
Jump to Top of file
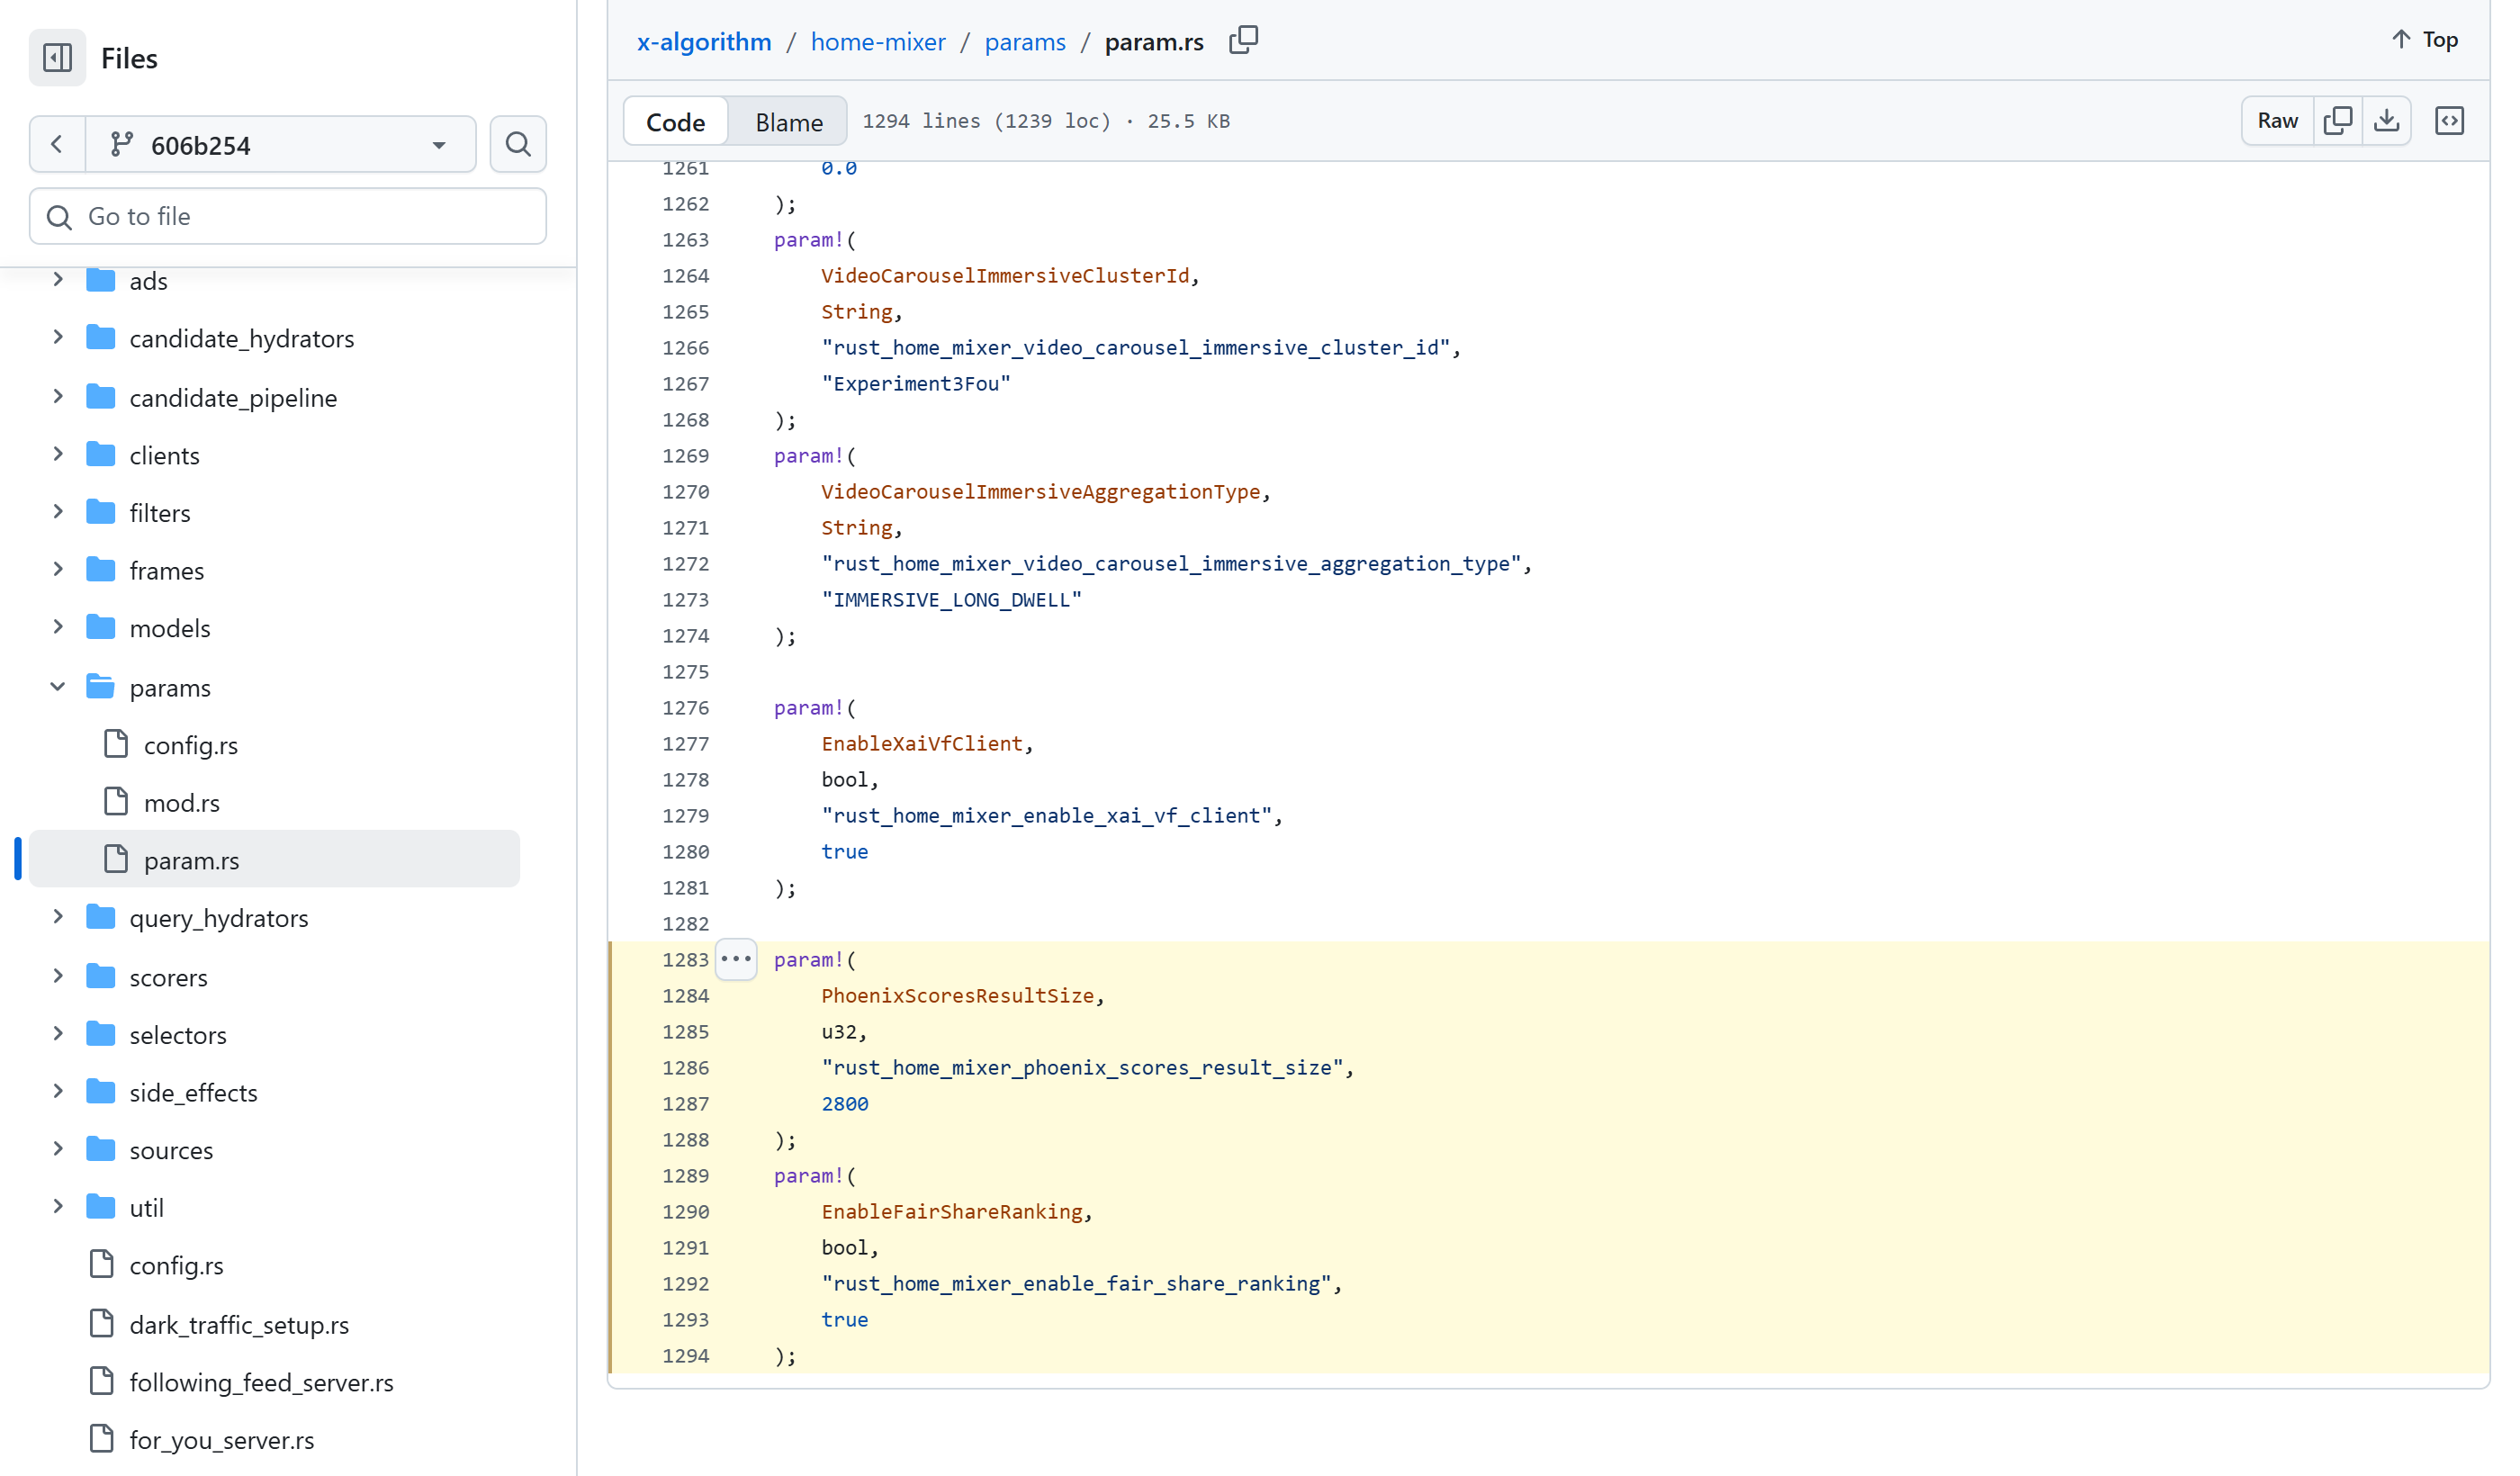click(2424, 40)
